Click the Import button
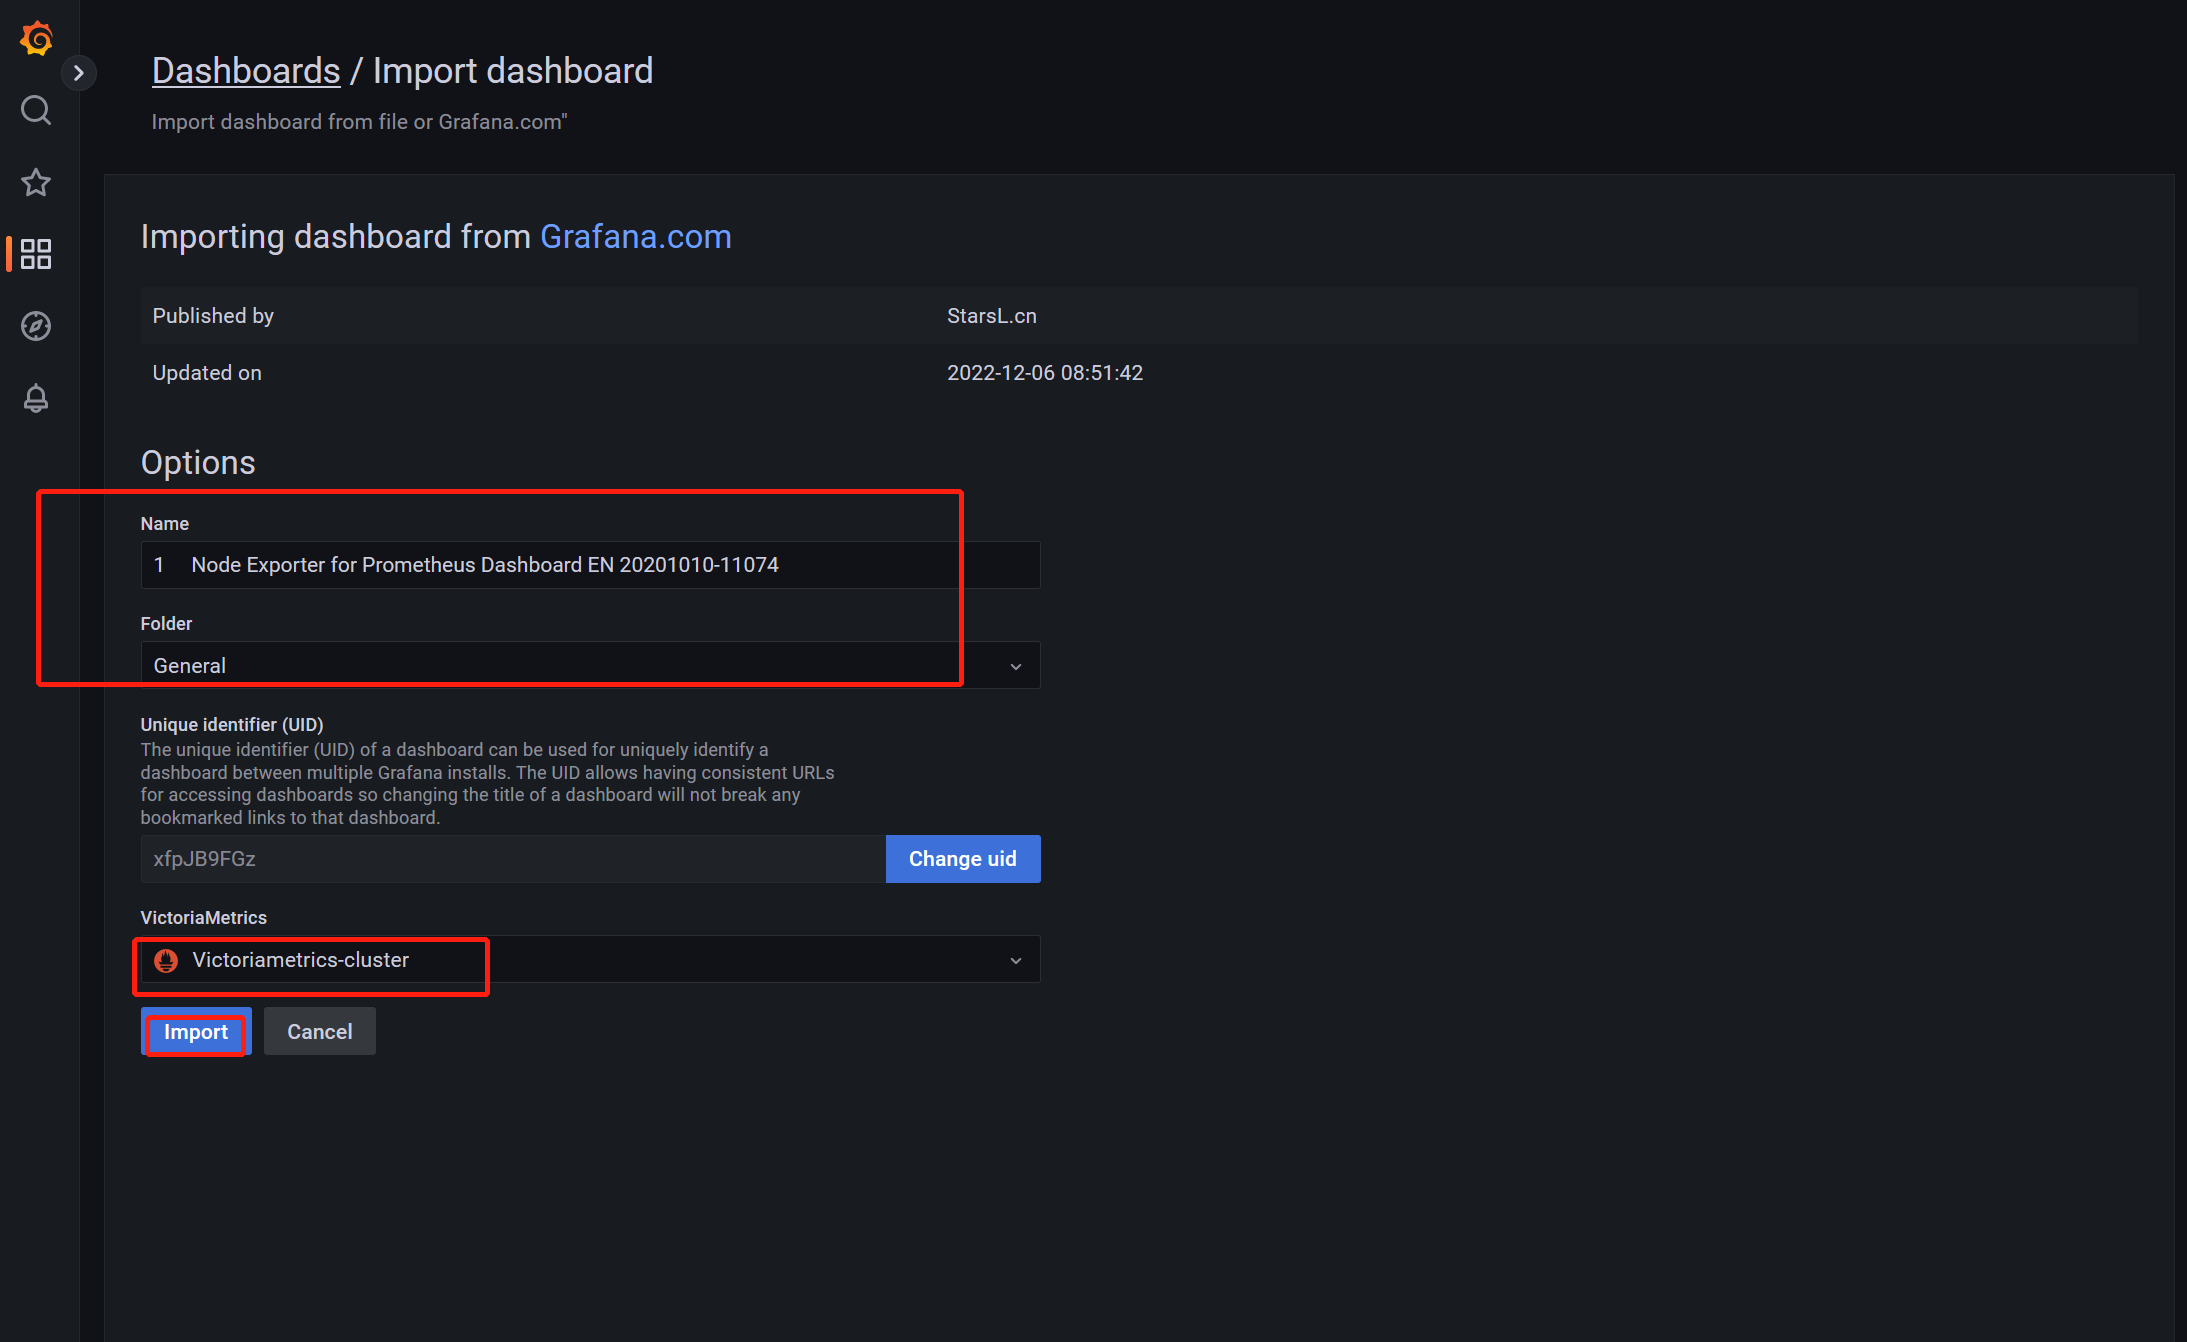The image size is (2187, 1342). [196, 1032]
